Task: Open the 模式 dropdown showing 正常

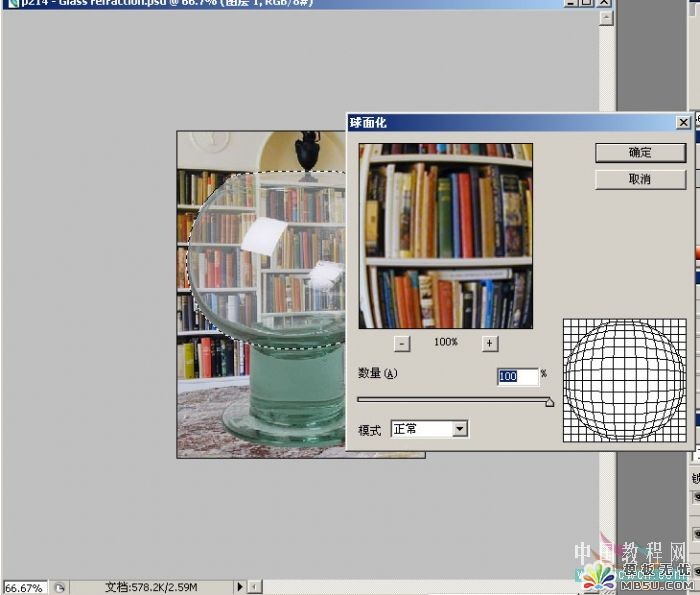Action: (x=429, y=429)
